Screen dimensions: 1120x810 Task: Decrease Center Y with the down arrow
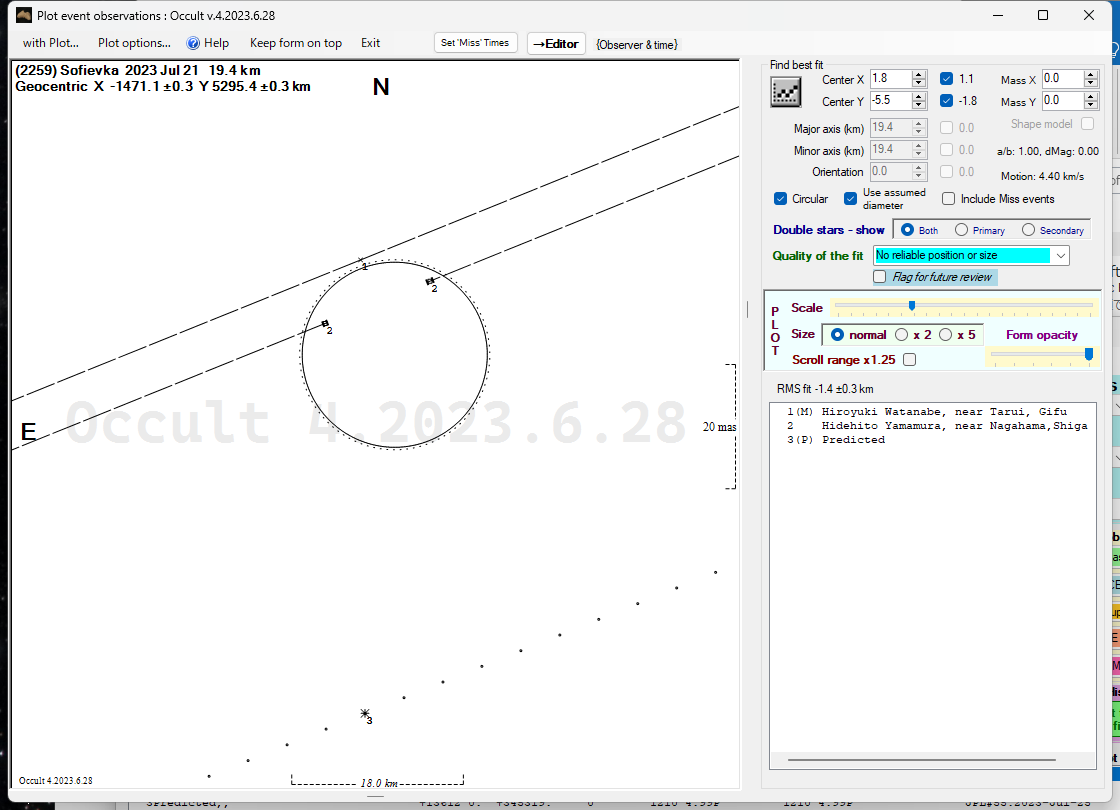(x=919, y=105)
